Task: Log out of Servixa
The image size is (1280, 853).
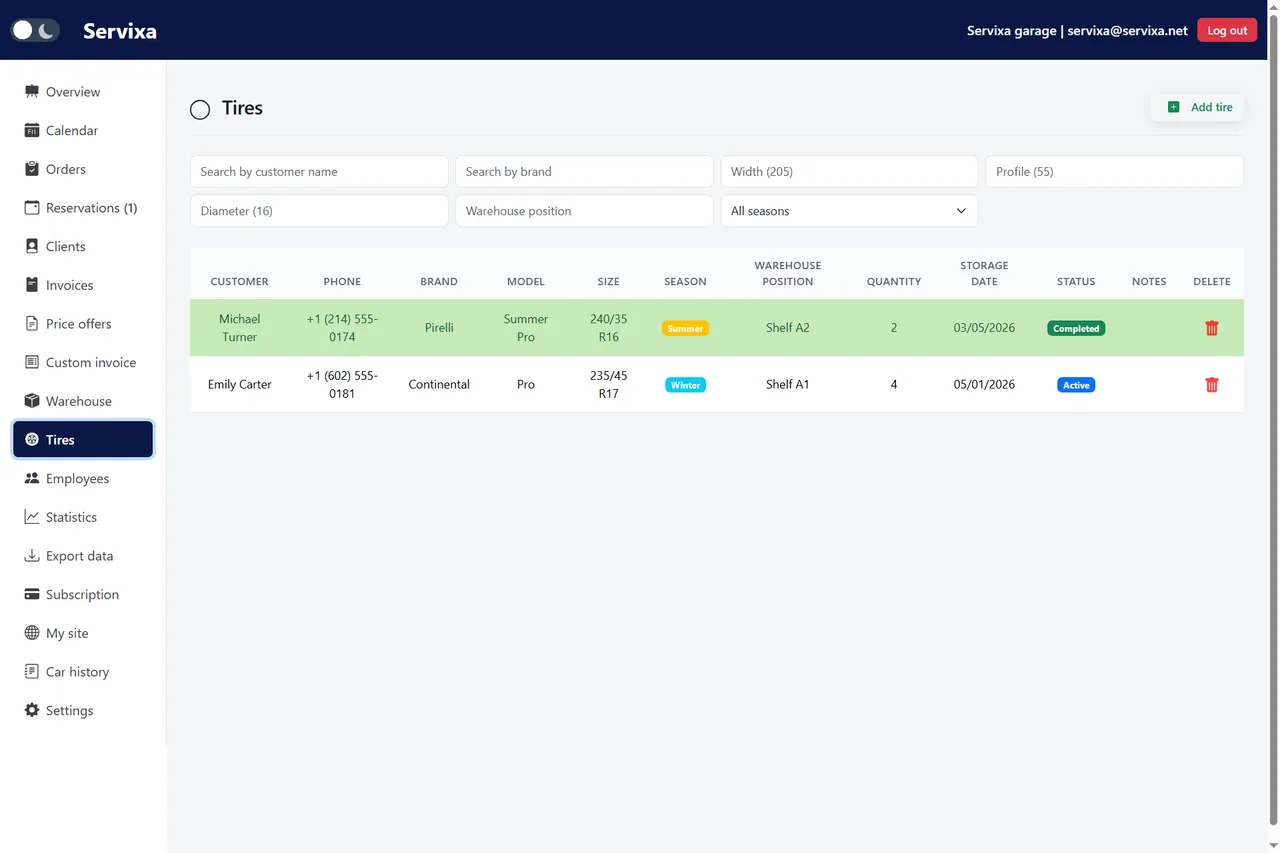Action: (1227, 30)
